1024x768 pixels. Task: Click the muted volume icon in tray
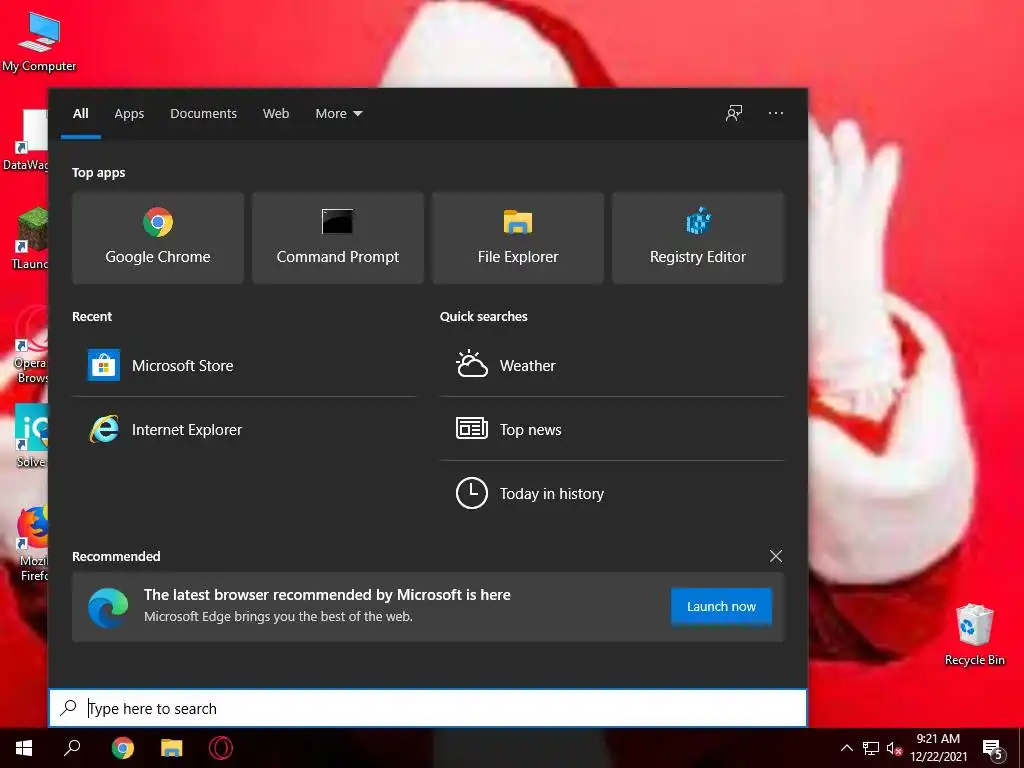pyautogui.click(x=894, y=748)
